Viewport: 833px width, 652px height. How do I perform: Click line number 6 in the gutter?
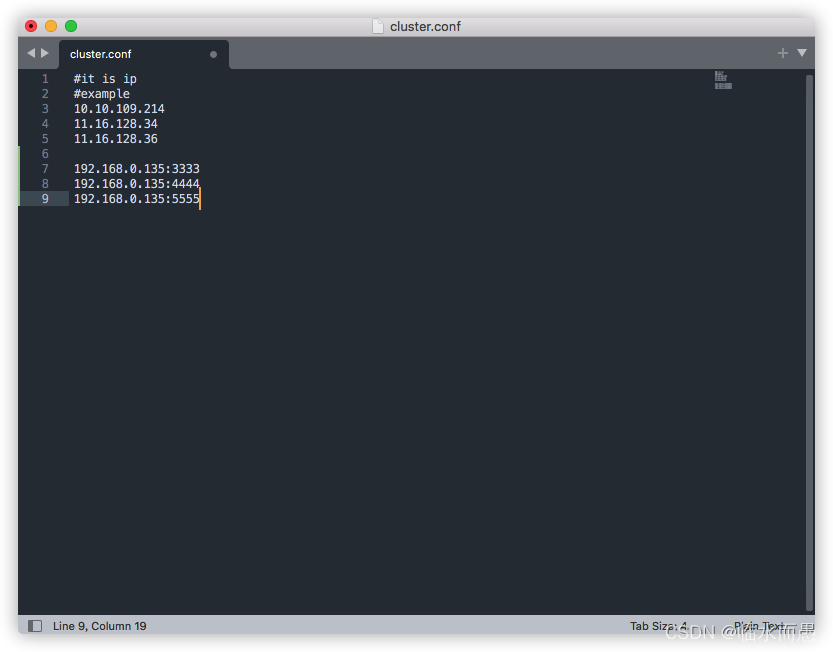point(45,154)
